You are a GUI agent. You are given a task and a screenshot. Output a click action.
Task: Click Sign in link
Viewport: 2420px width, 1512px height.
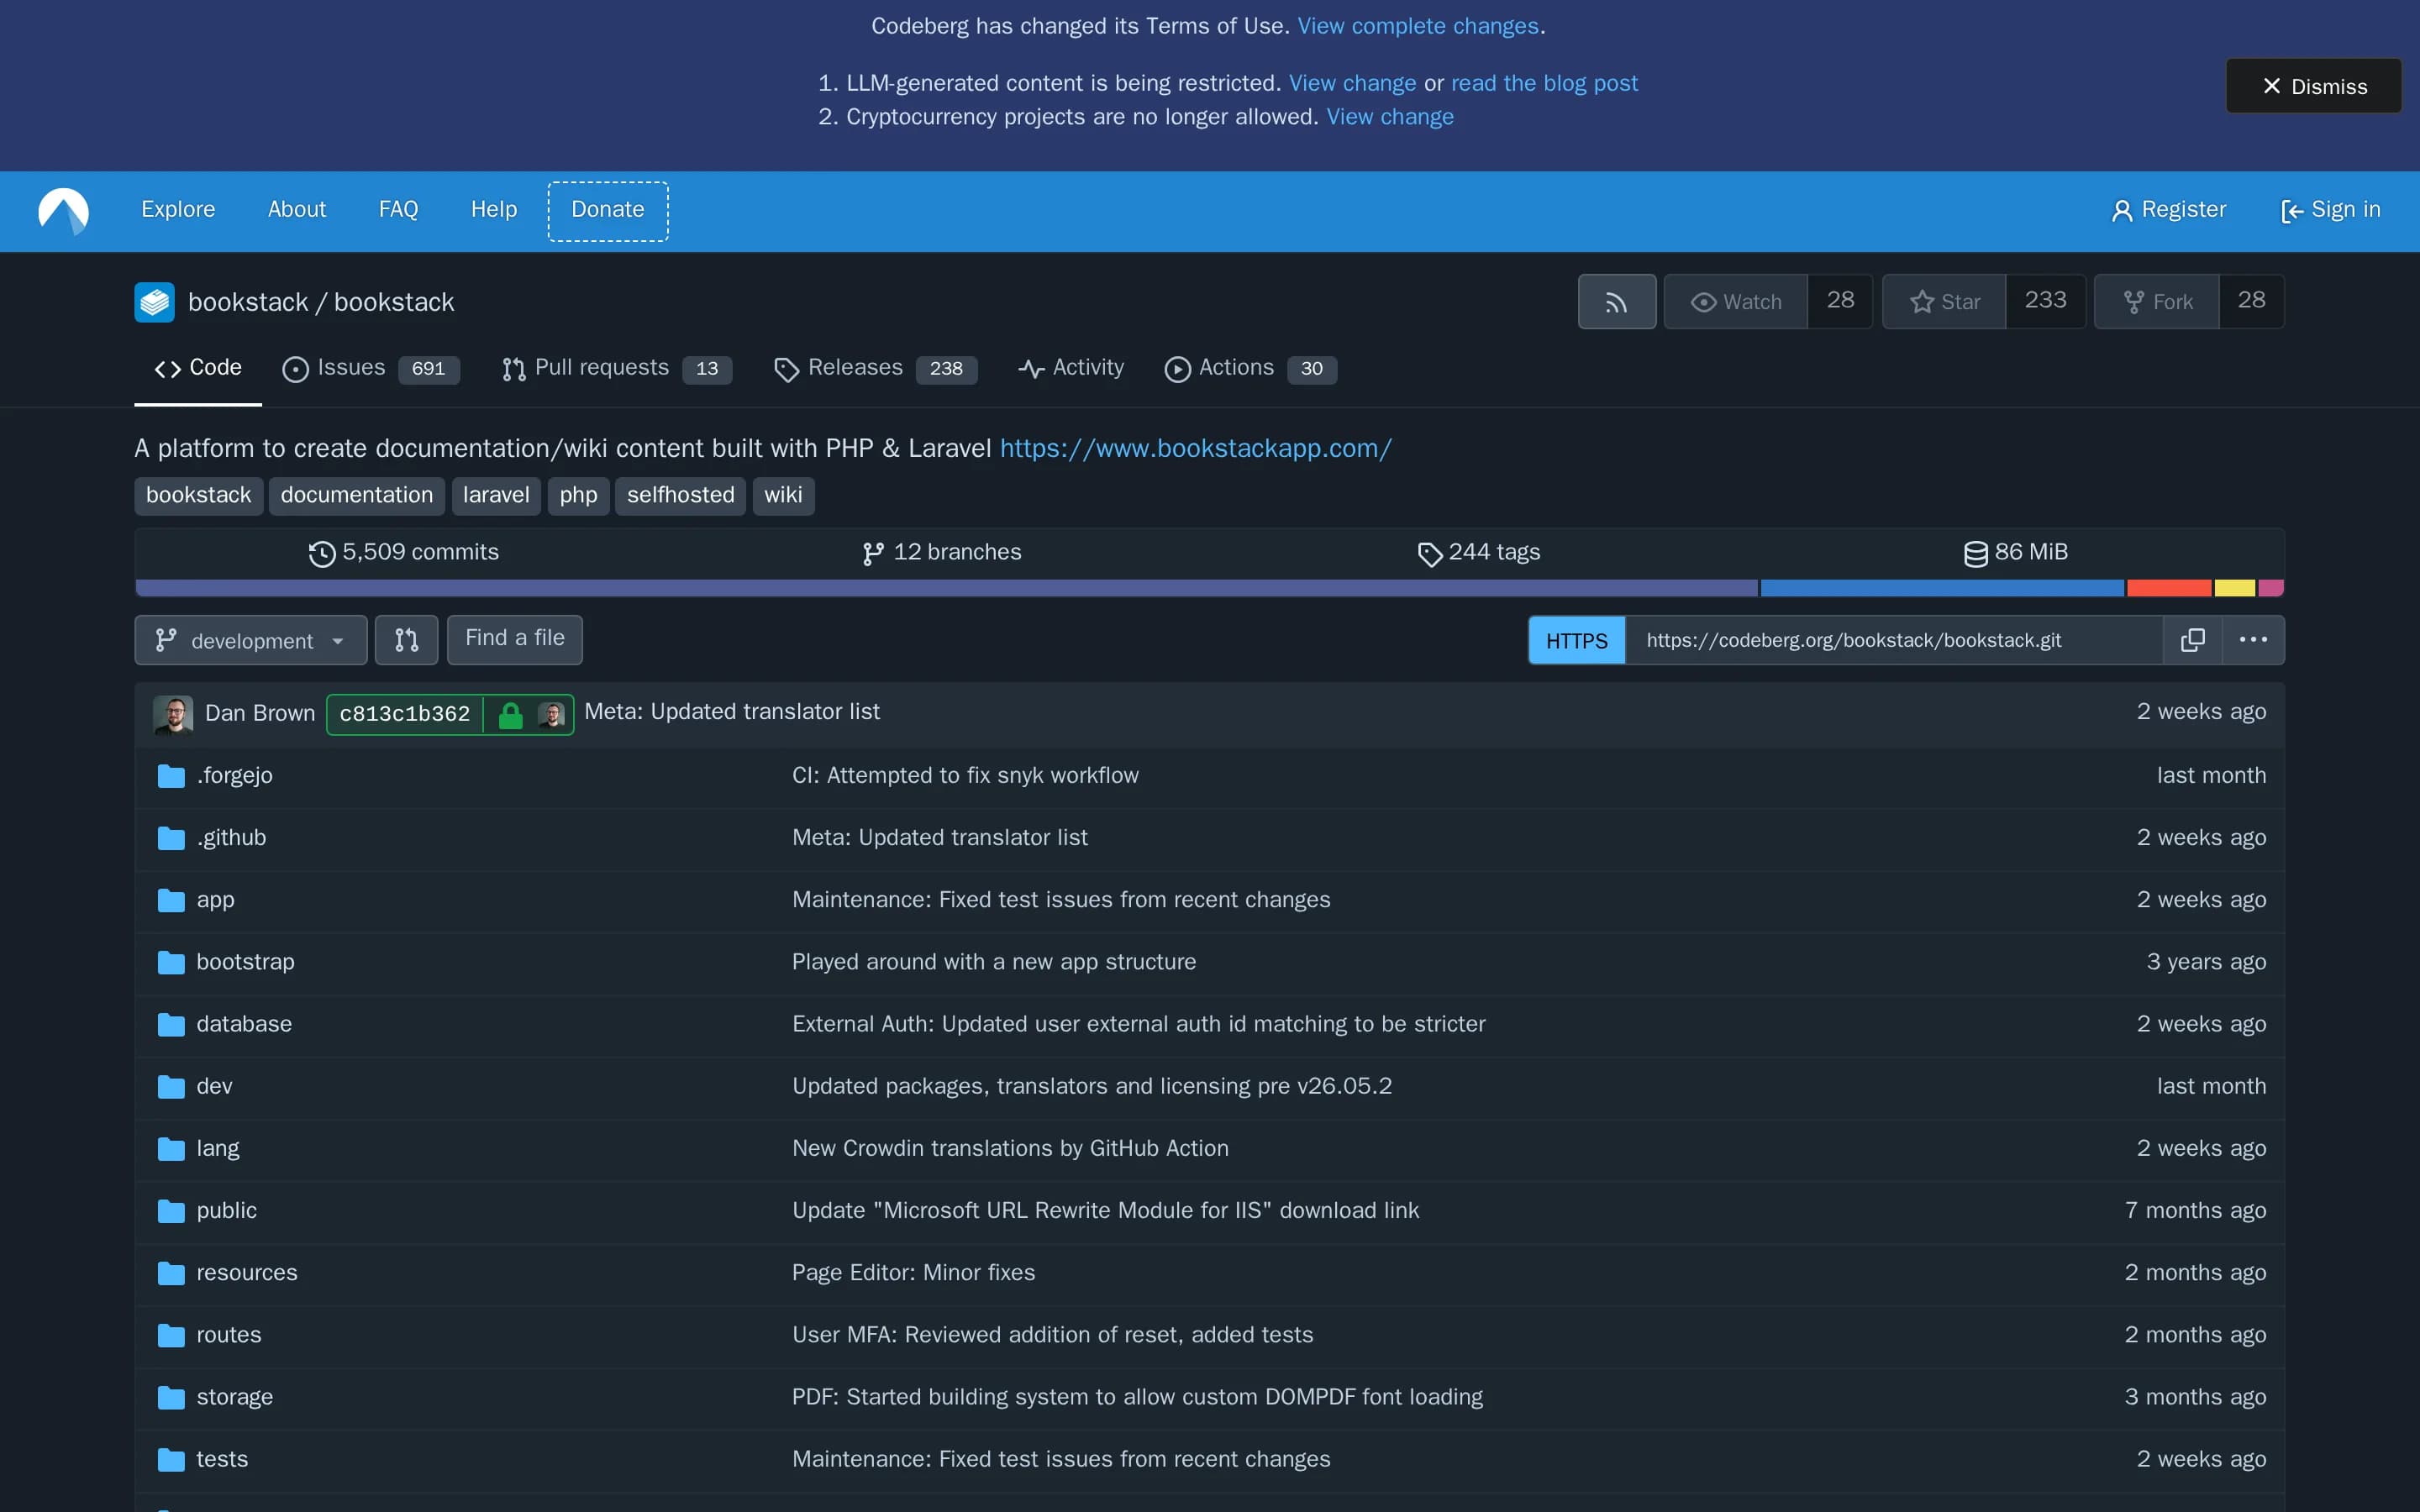coord(2330,210)
